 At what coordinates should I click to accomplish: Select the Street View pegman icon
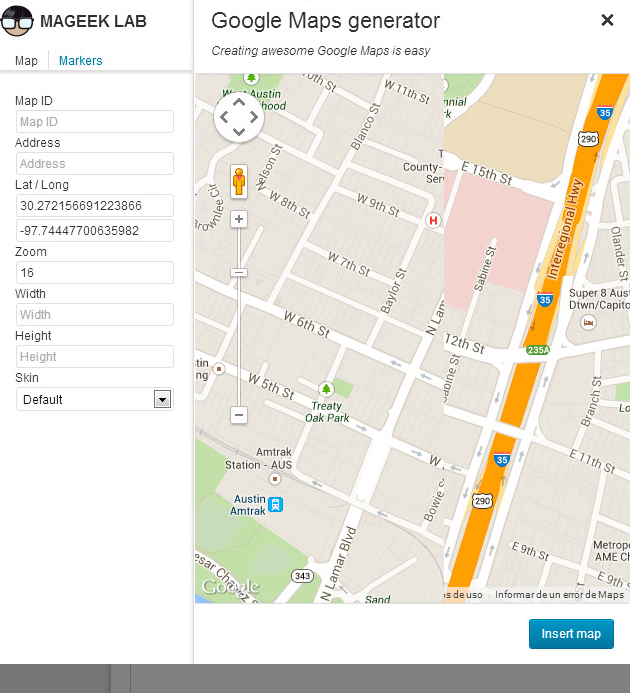[x=239, y=181]
